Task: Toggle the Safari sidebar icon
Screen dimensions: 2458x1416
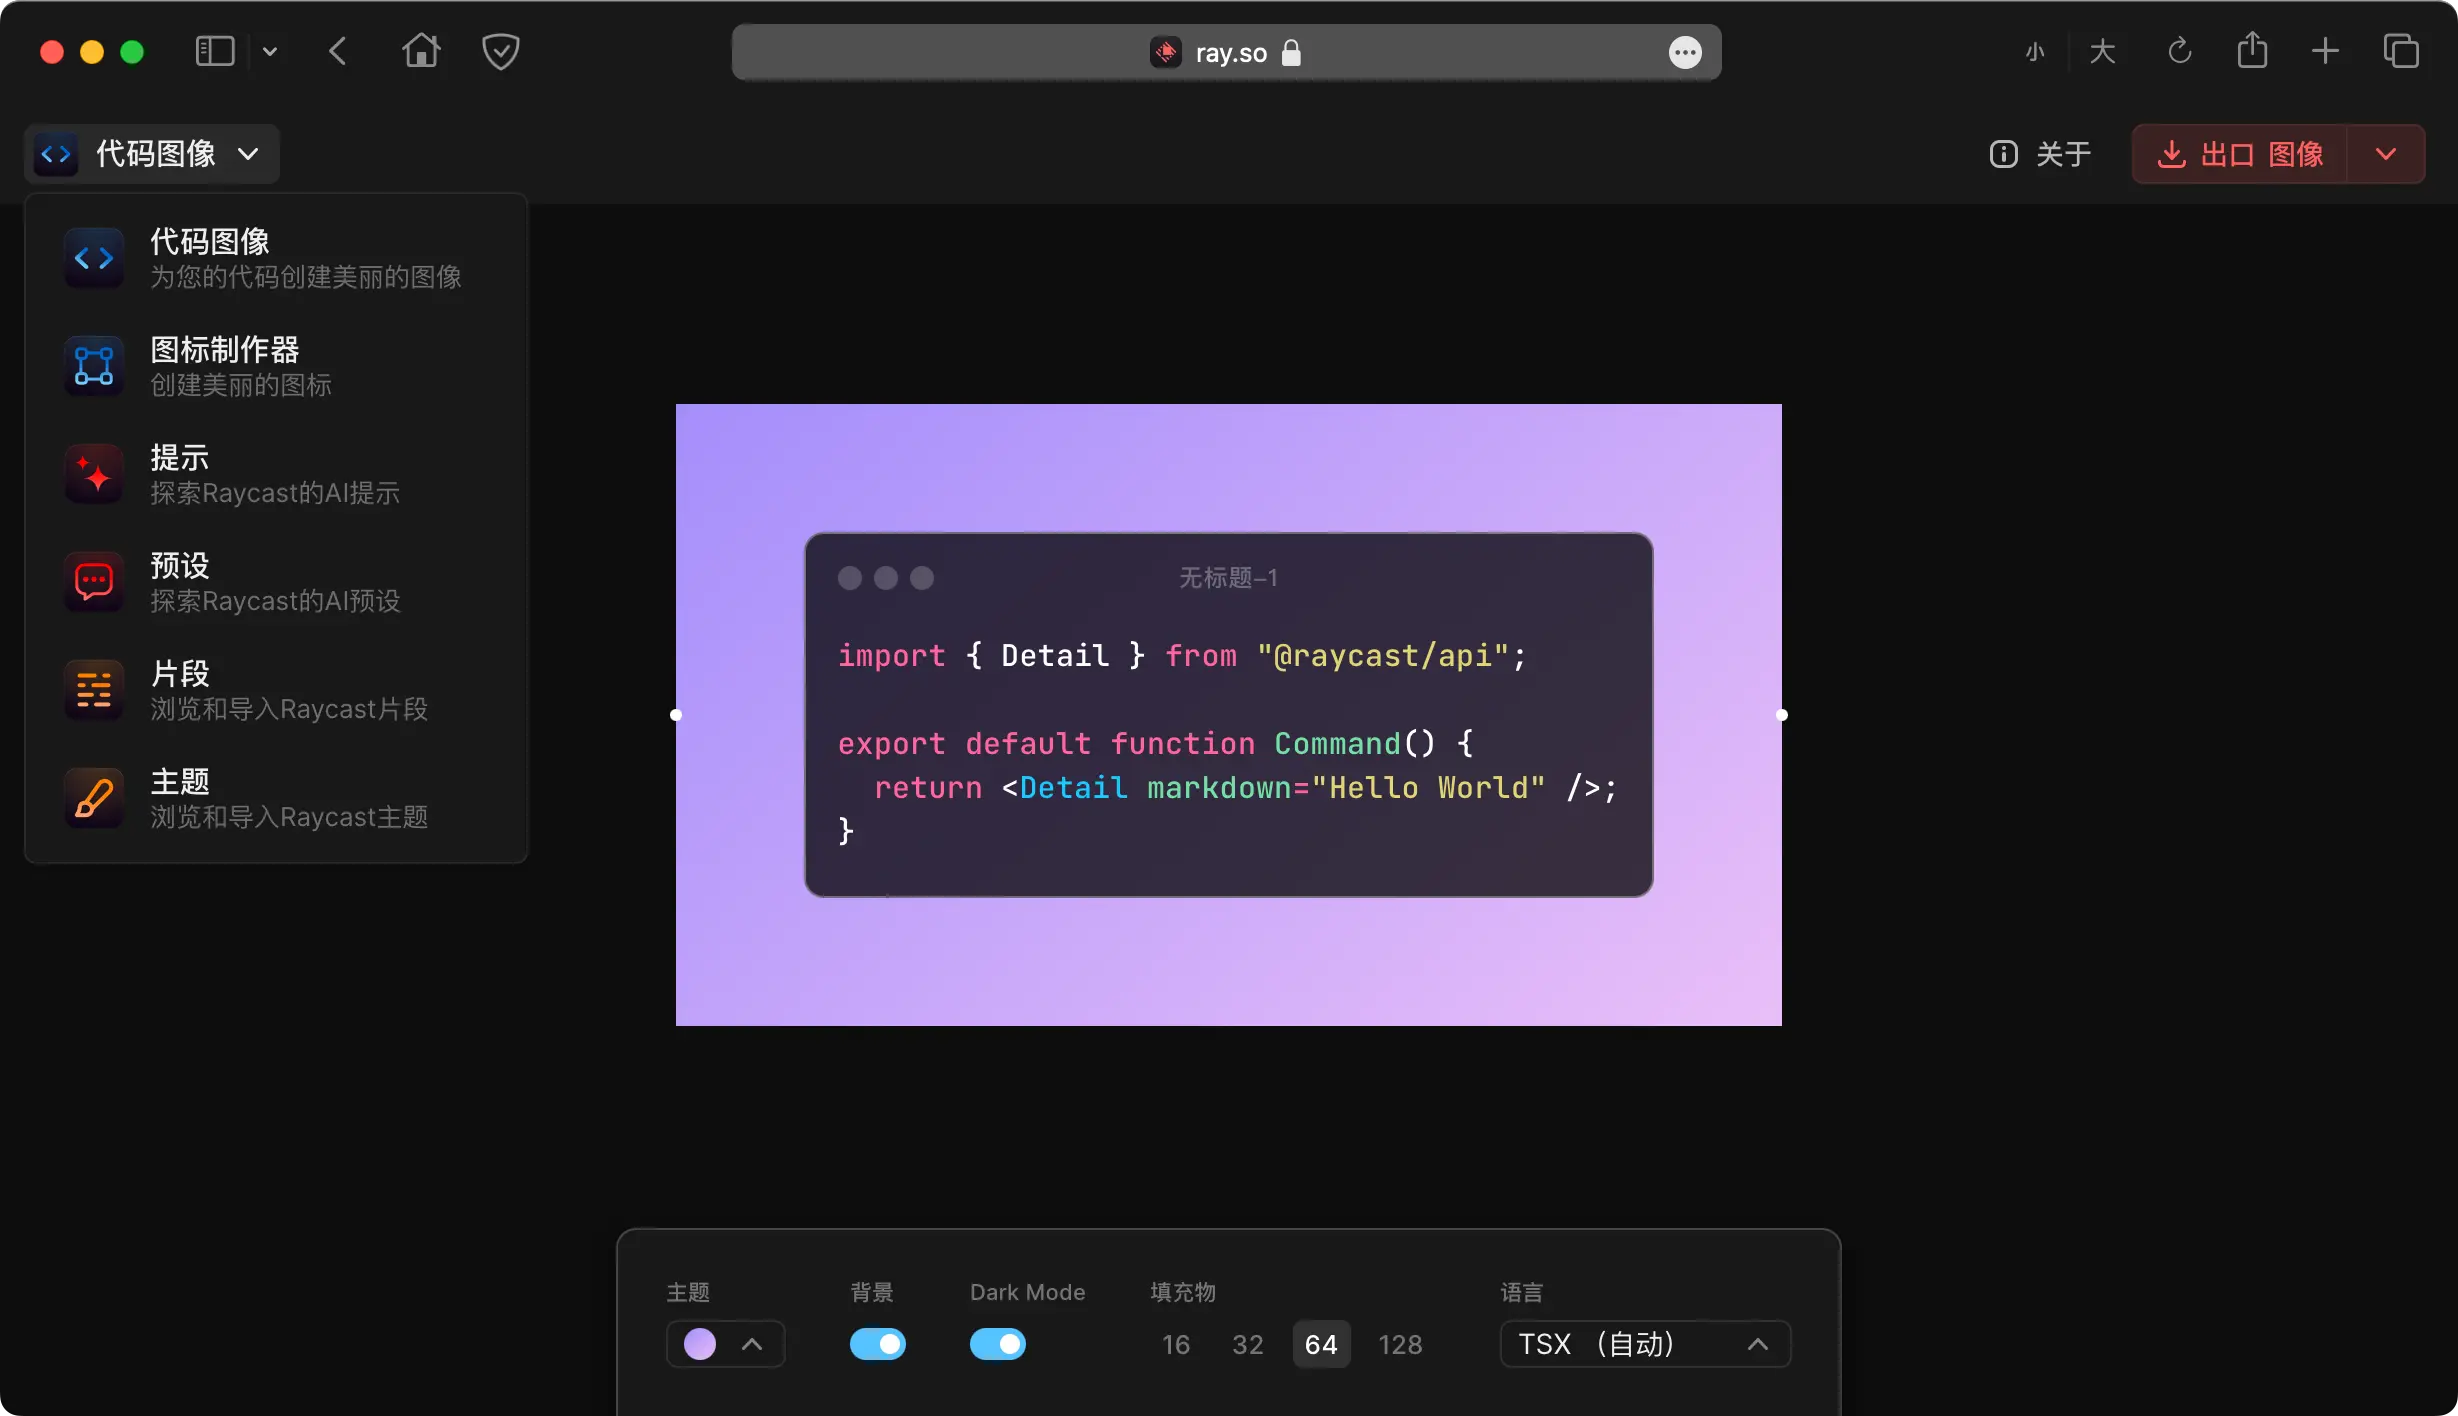Action: [215, 51]
